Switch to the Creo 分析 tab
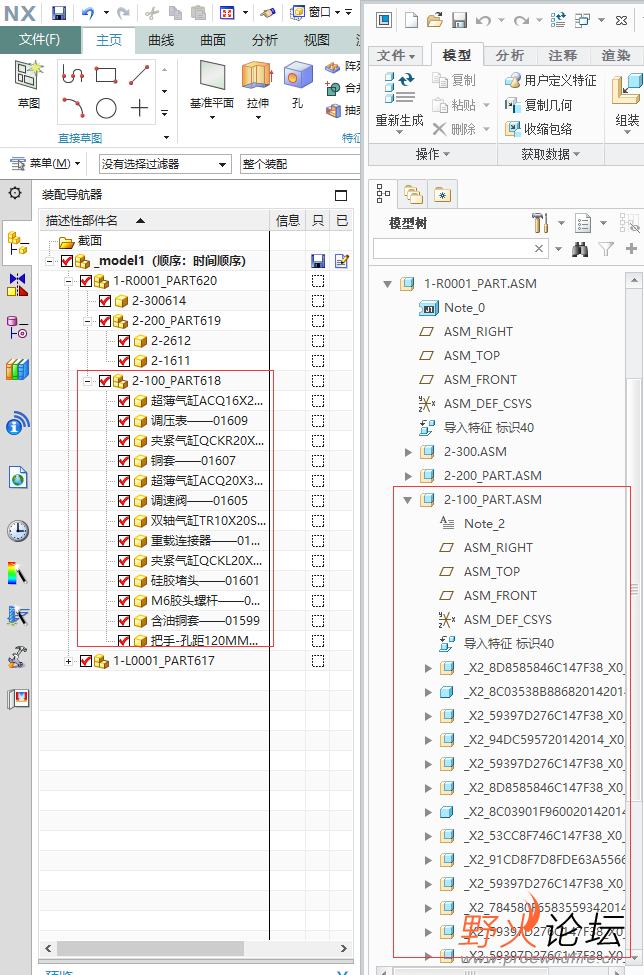 coord(510,55)
